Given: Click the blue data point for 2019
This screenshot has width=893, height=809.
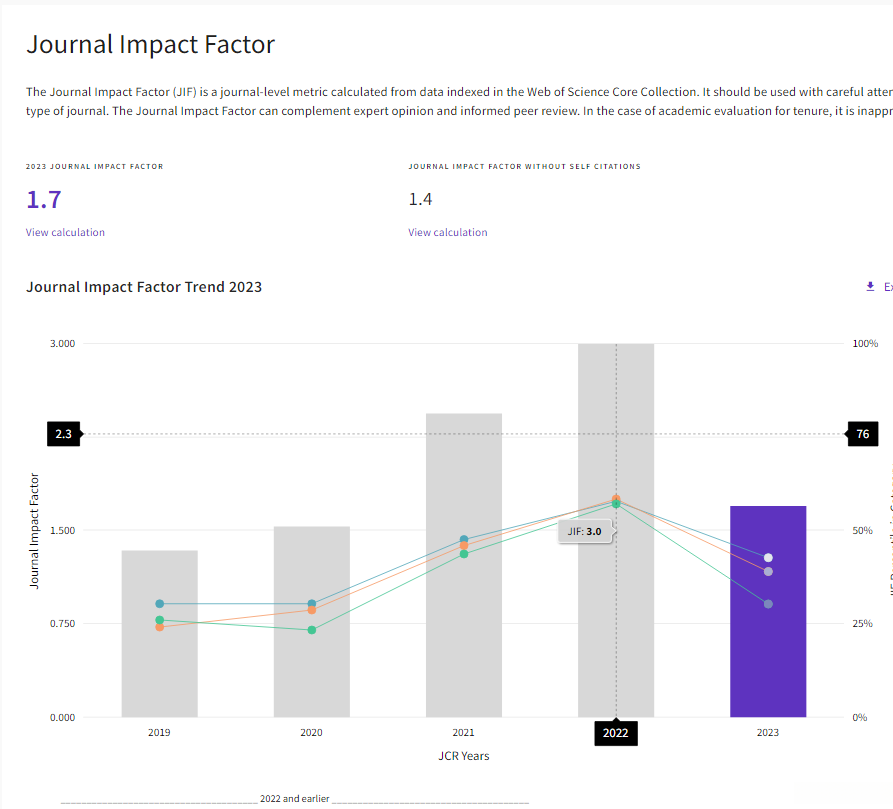Looking at the screenshot, I should [159, 604].
